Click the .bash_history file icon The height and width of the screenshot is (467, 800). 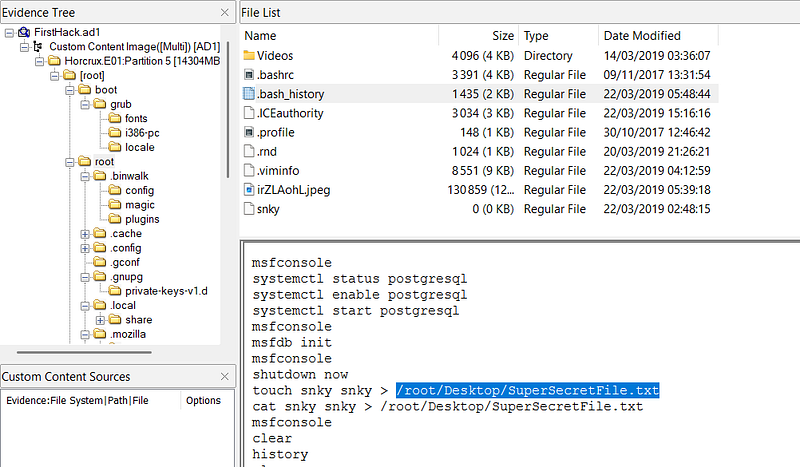pyautogui.click(x=249, y=94)
